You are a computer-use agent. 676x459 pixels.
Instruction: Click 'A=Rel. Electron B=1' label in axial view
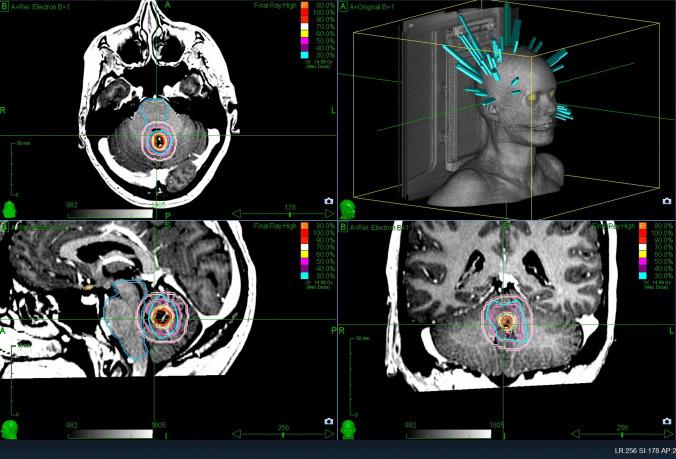pos(38,7)
